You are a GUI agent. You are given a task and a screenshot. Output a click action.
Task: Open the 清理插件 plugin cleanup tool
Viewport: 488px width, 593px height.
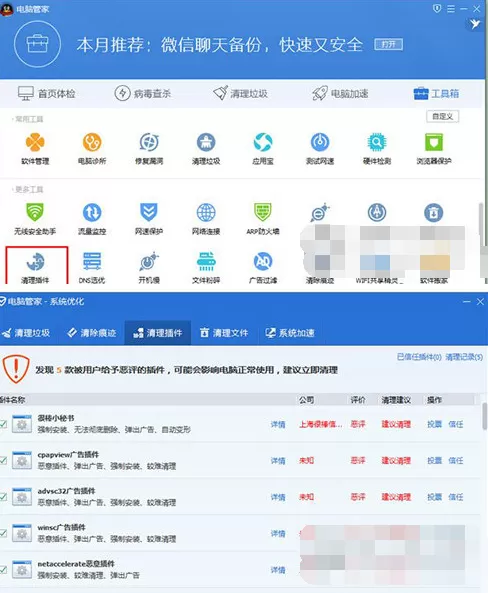36,267
